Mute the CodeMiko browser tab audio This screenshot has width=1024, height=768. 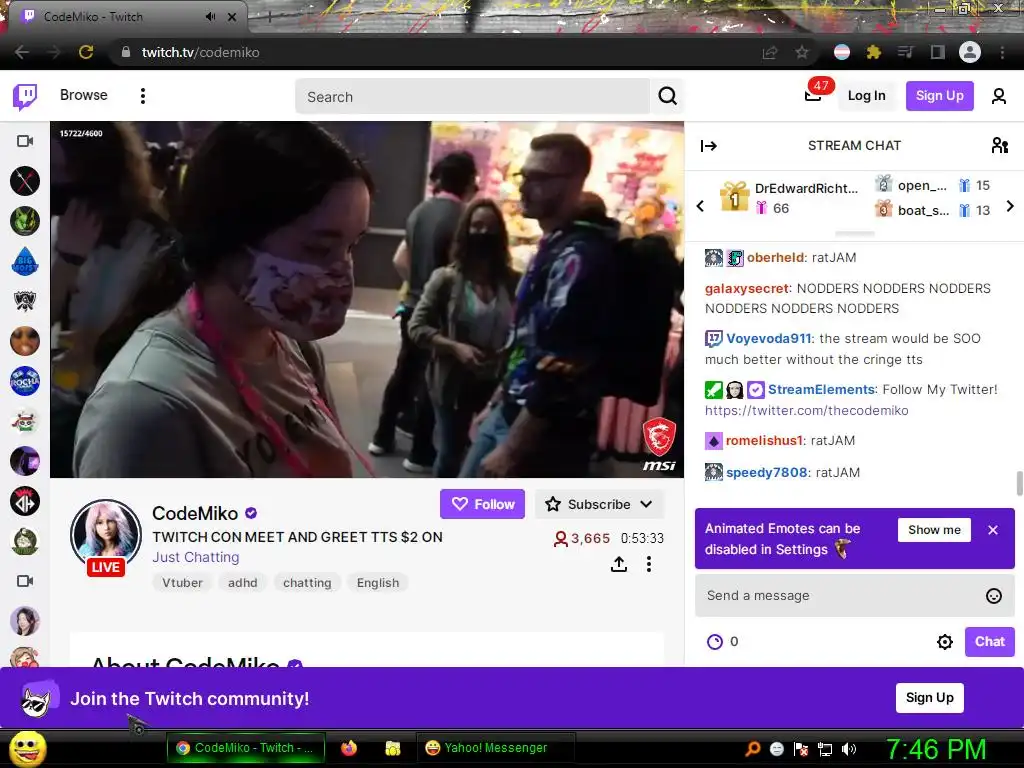pyautogui.click(x=210, y=17)
